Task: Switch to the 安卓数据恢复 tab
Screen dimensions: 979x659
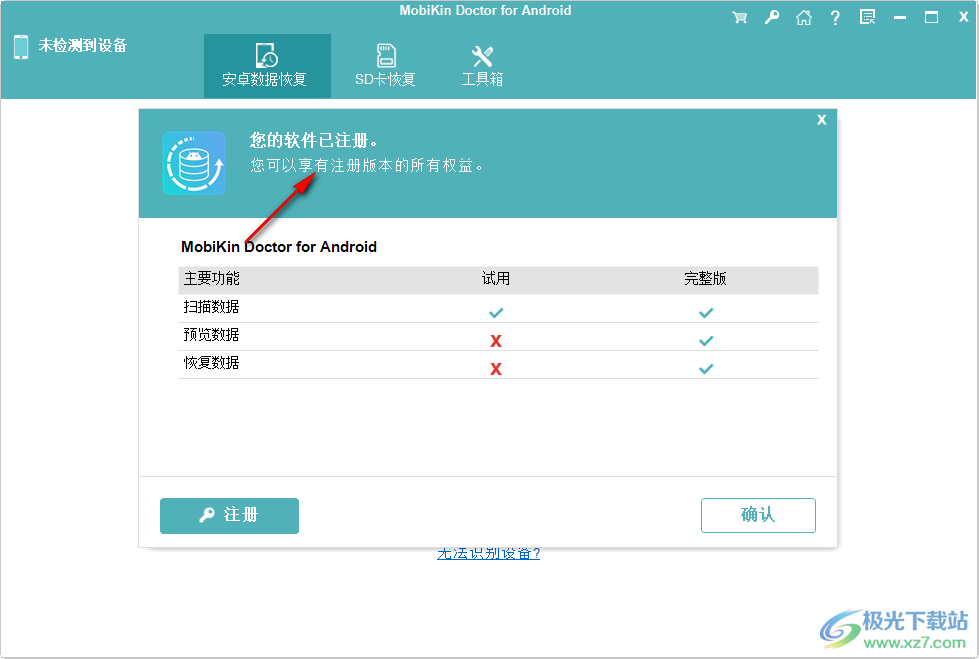Action: (x=267, y=64)
